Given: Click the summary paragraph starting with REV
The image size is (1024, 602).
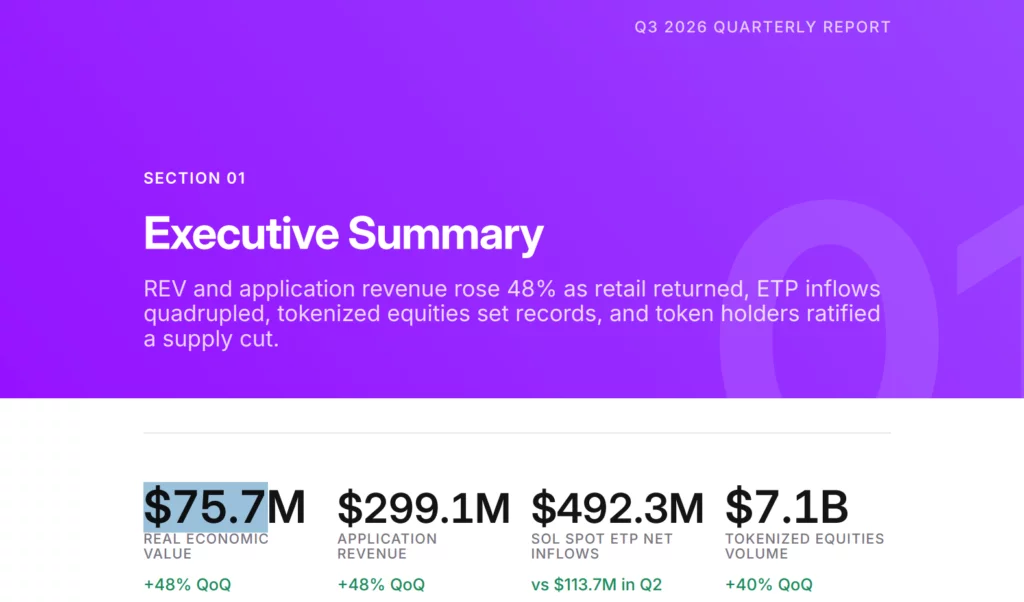Looking at the screenshot, I should tap(512, 313).
